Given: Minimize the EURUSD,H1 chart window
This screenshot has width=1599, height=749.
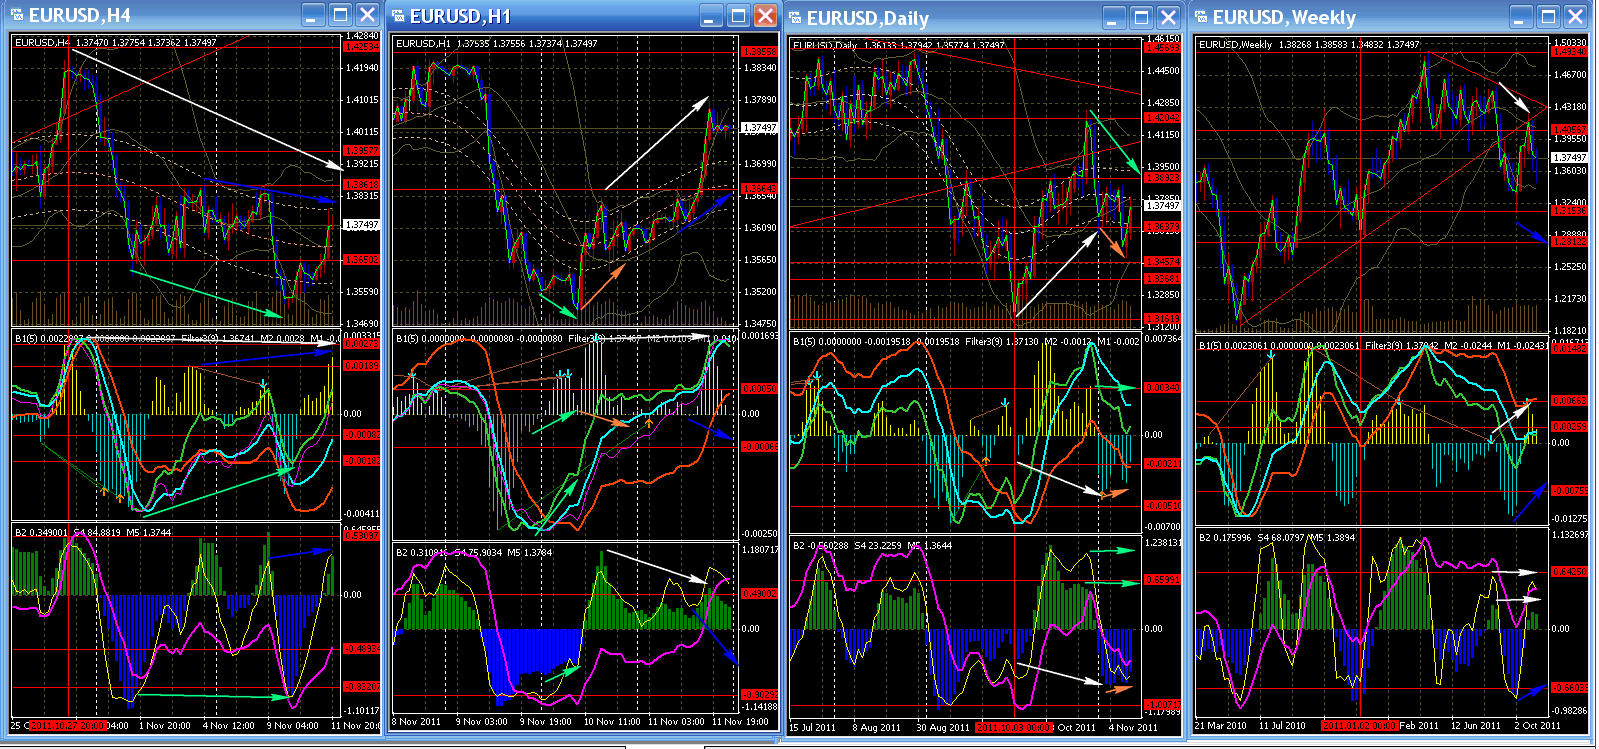Looking at the screenshot, I should click(x=711, y=16).
